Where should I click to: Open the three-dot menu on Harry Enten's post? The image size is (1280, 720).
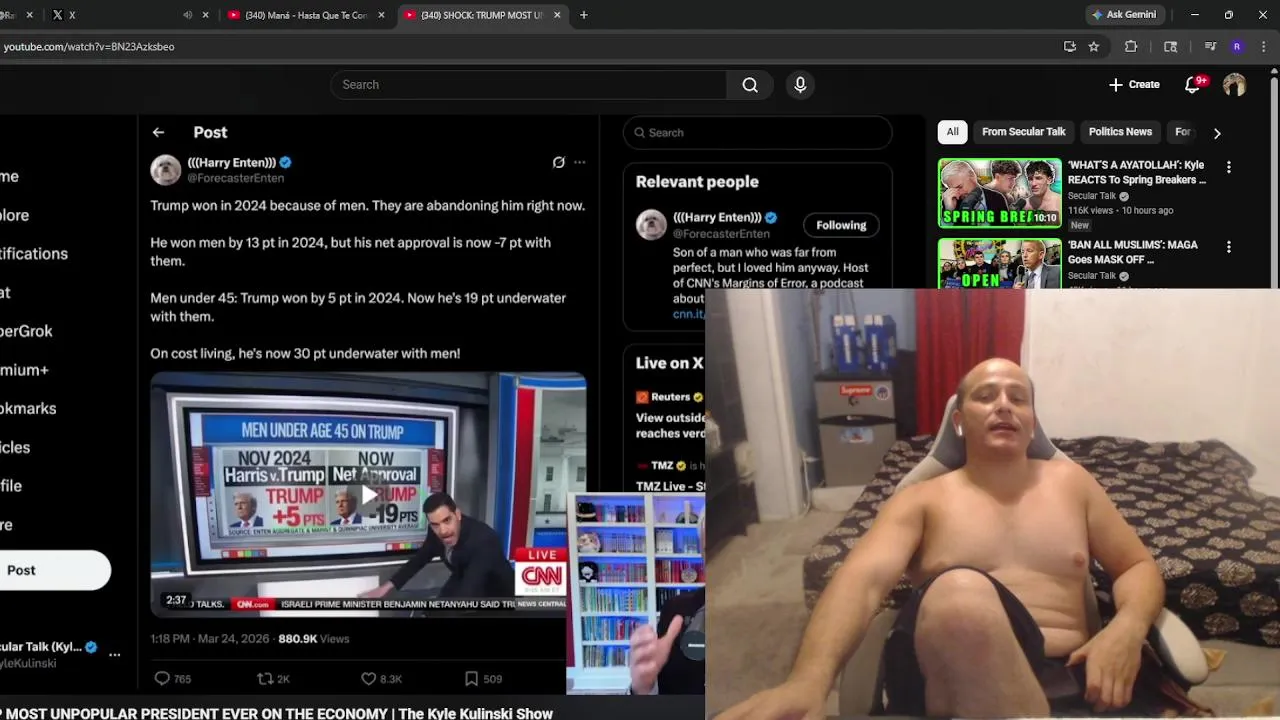click(x=579, y=162)
